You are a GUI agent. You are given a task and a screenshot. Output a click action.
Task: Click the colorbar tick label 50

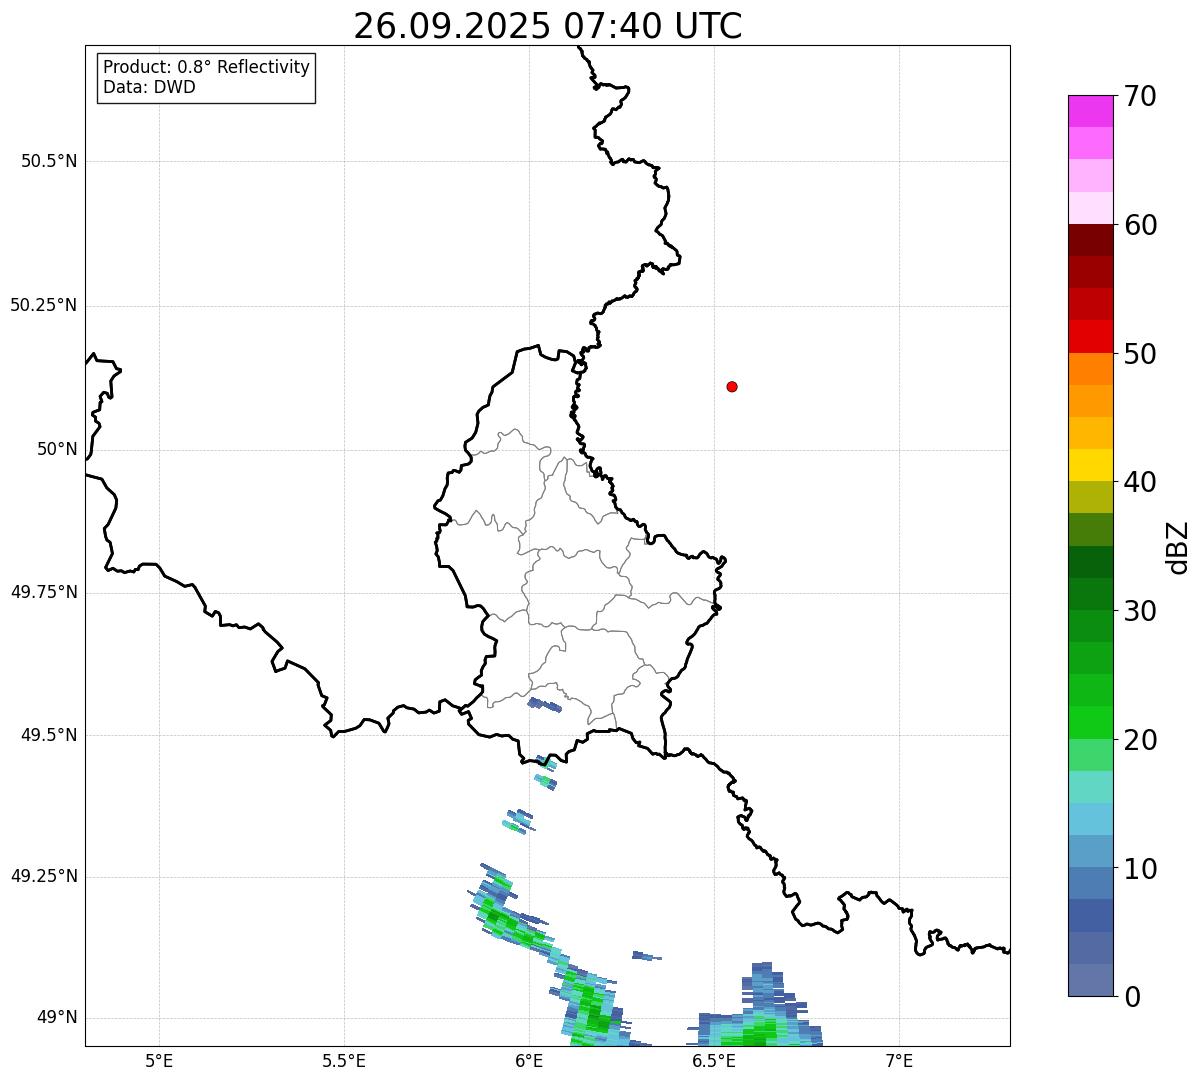1140,354
